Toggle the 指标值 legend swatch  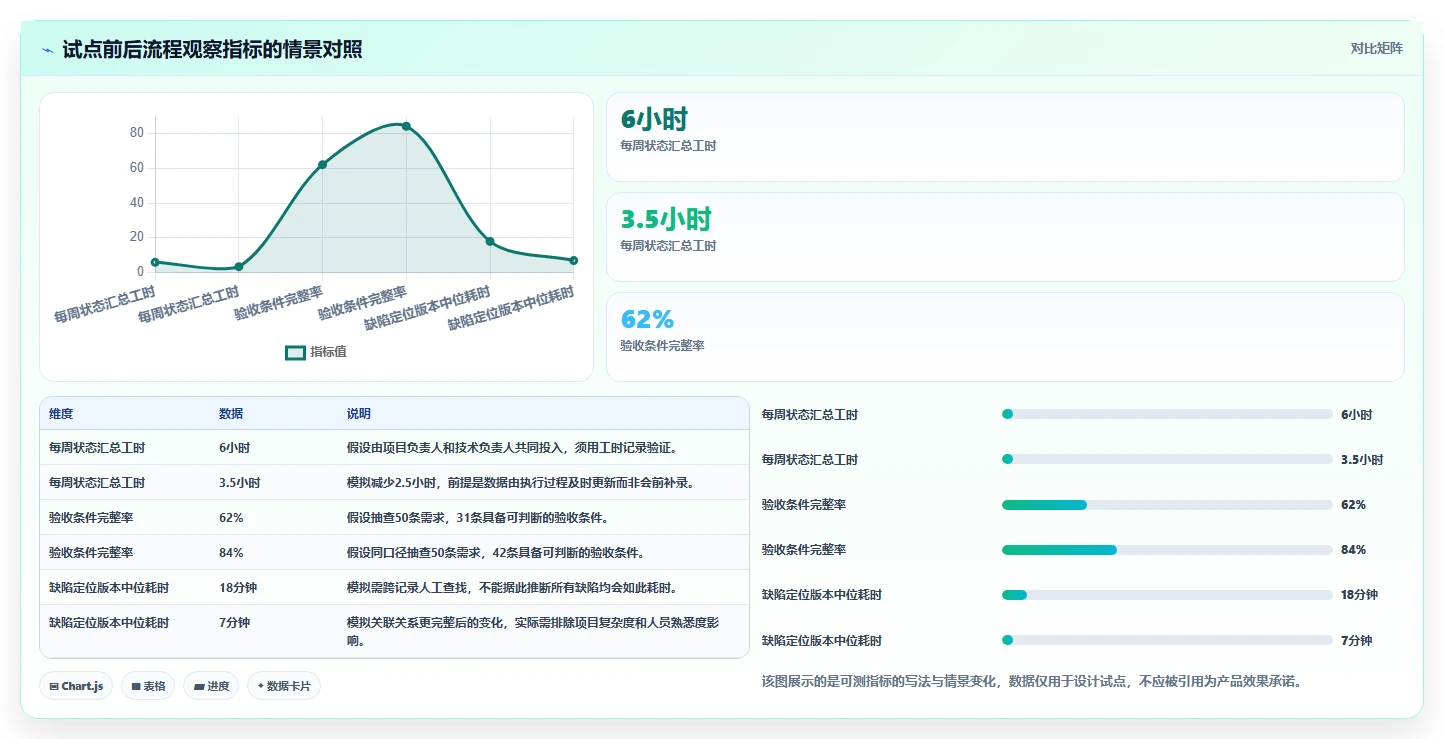click(295, 352)
